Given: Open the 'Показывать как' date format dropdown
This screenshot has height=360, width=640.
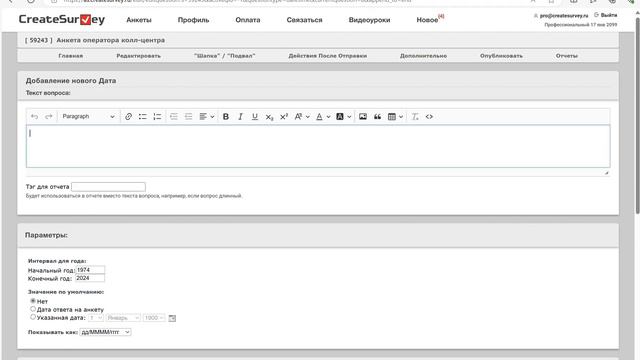Looking at the screenshot, I should (x=105, y=332).
